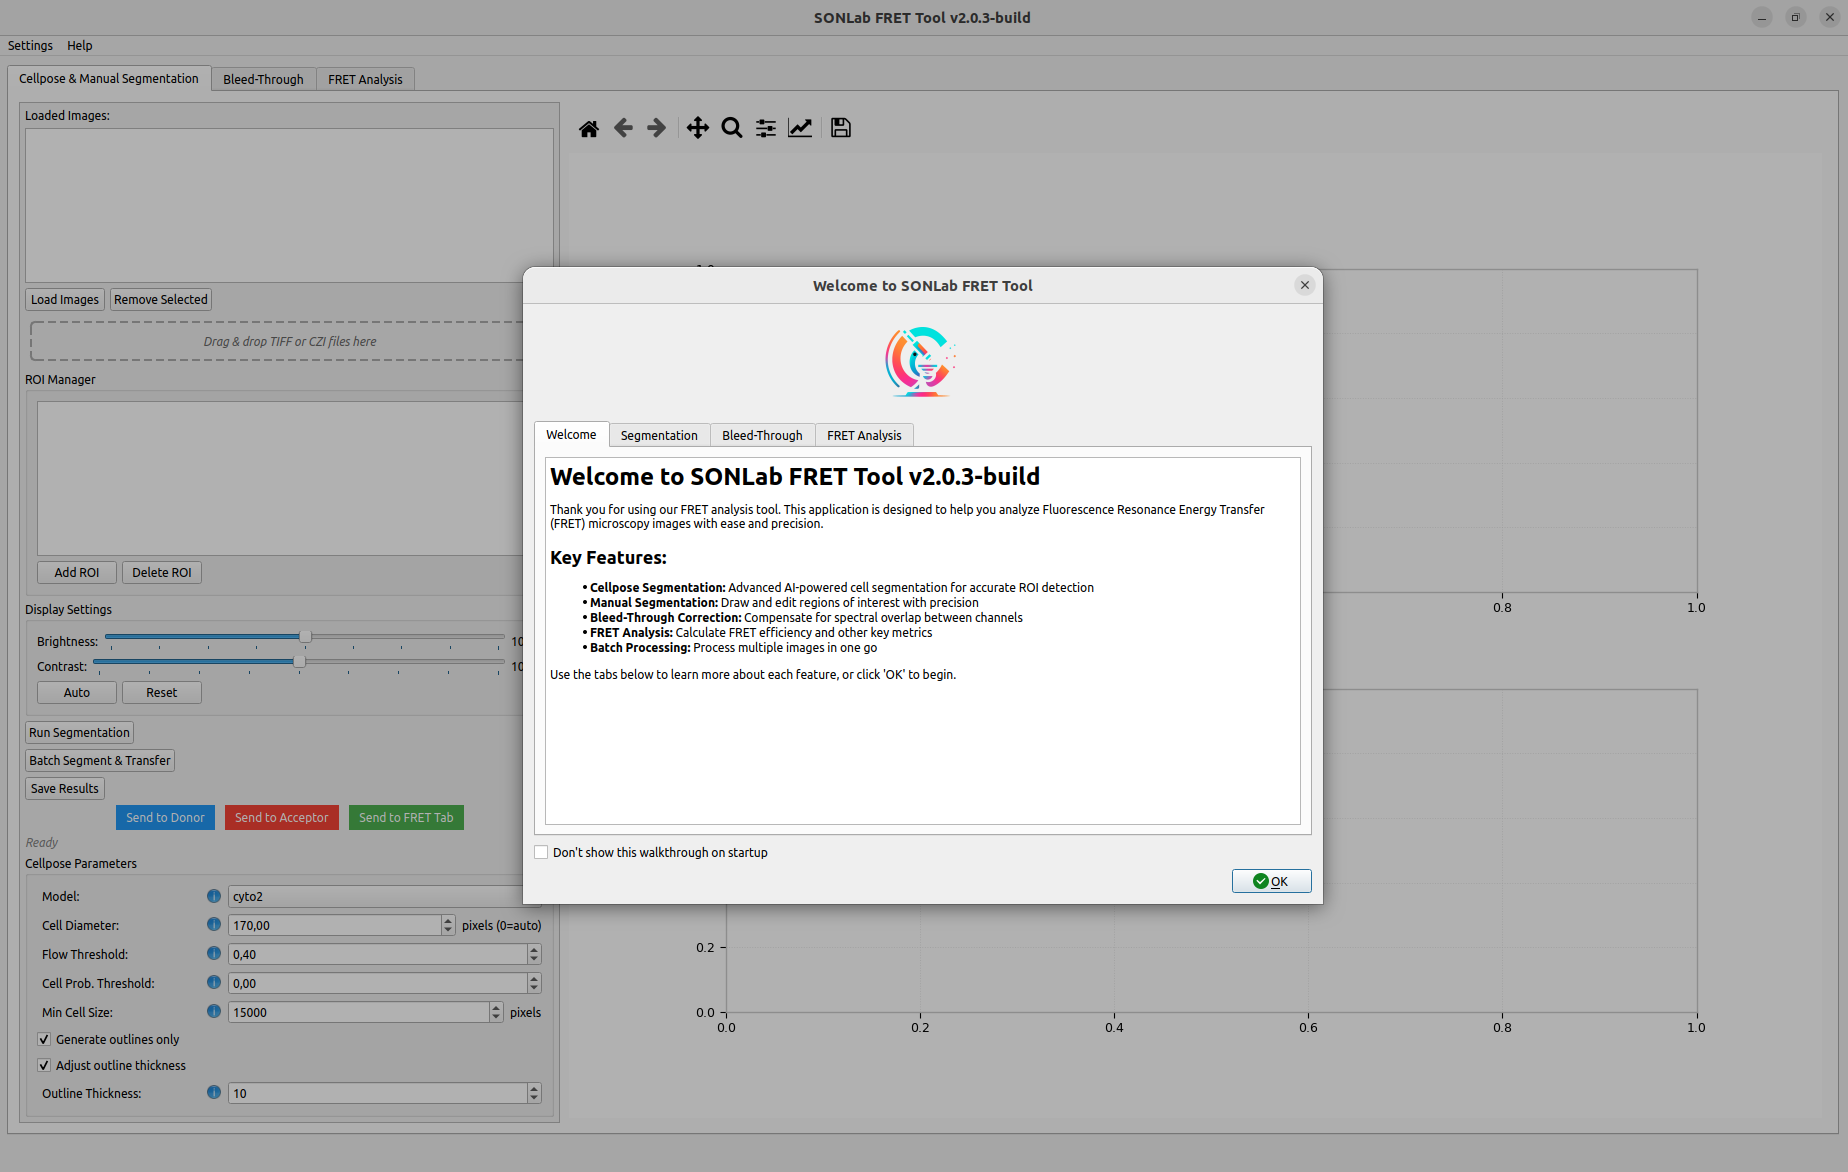
Task: Open Segmentation tab in welcome dialog
Action: [659, 435]
